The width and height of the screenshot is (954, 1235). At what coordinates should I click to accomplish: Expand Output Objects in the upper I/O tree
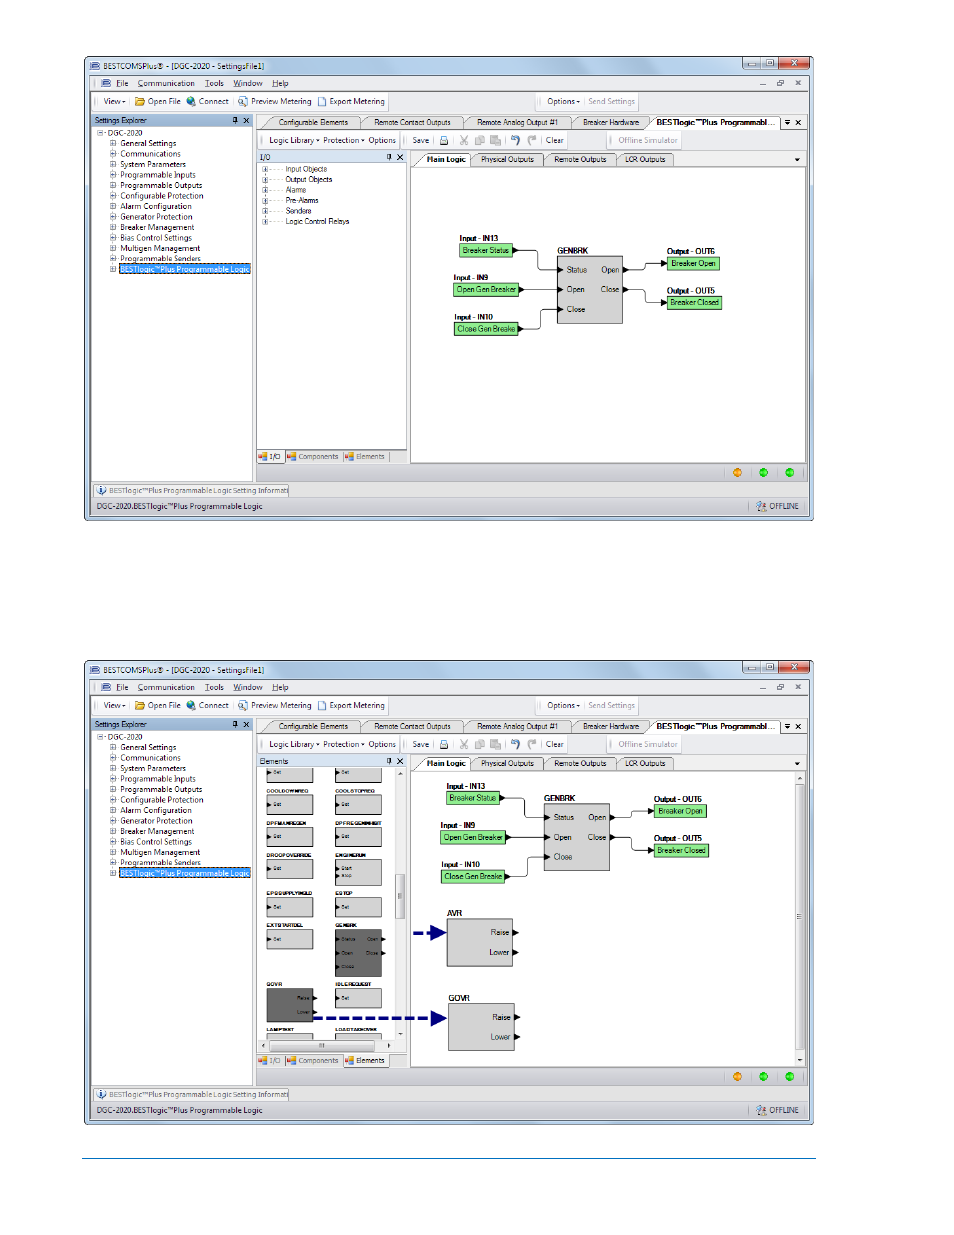coord(266,180)
